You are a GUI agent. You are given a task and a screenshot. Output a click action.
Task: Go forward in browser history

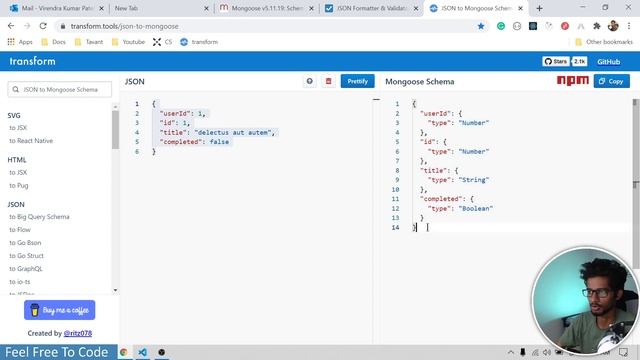[27, 26]
